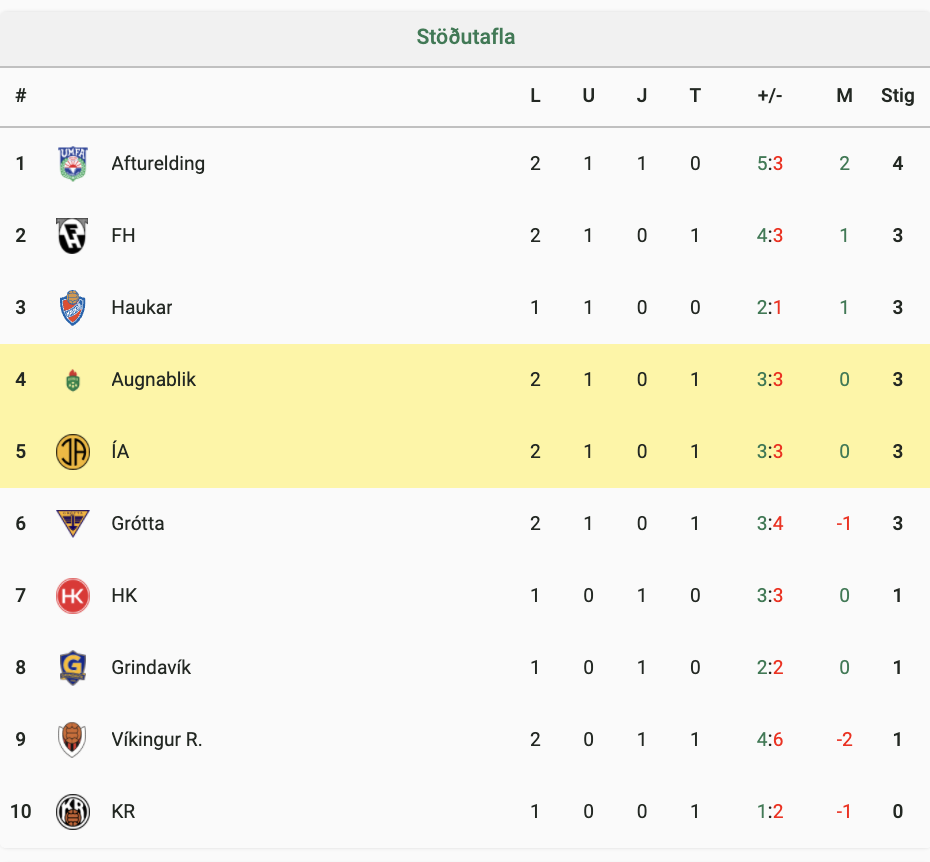Click the red HK logo

pyautogui.click(x=73, y=596)
